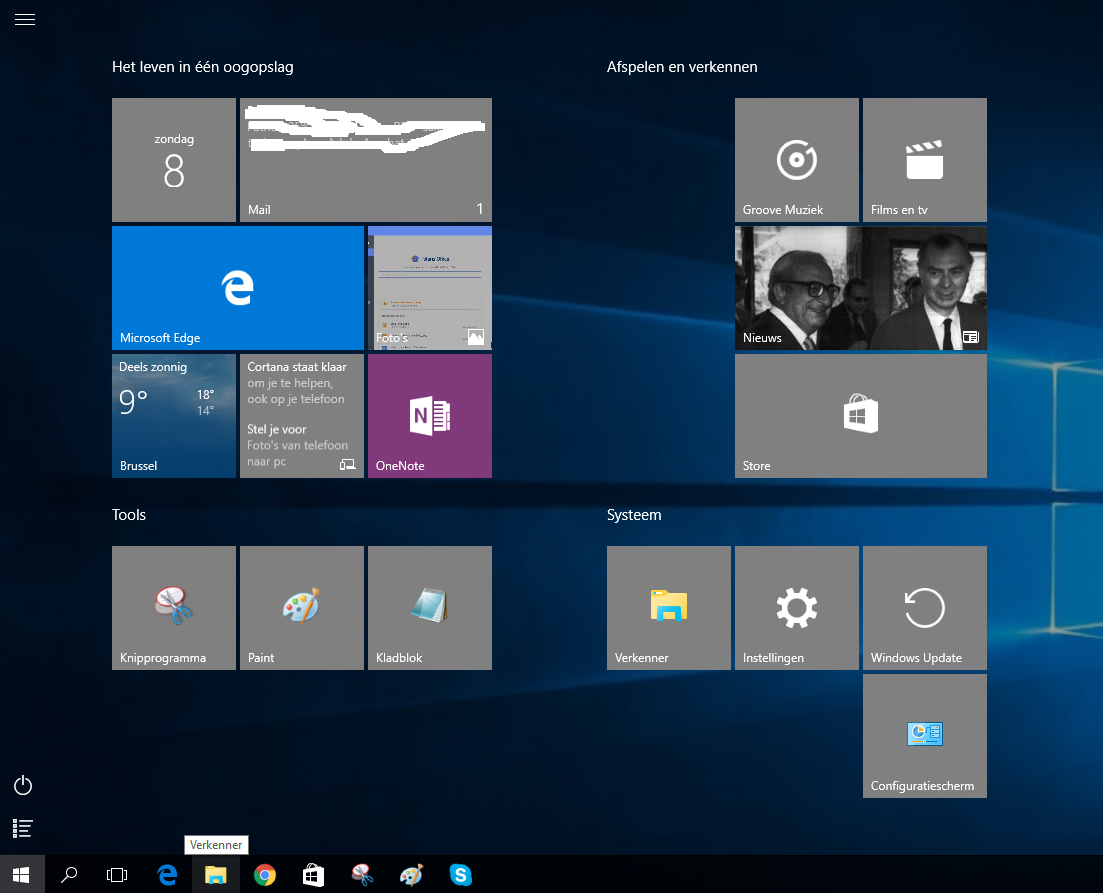Click the Windows Start button
Image resolution: width=1103 pixels, height=893 pixels.
tap(22, 875)
